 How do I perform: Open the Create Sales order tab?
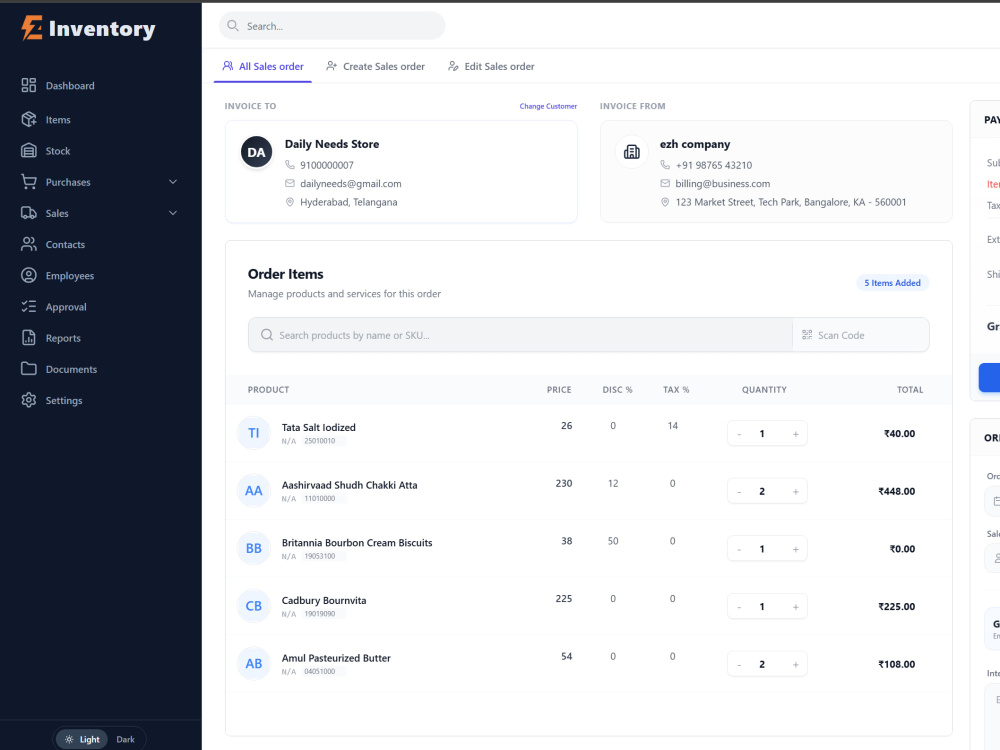click(x=375, y=66)
